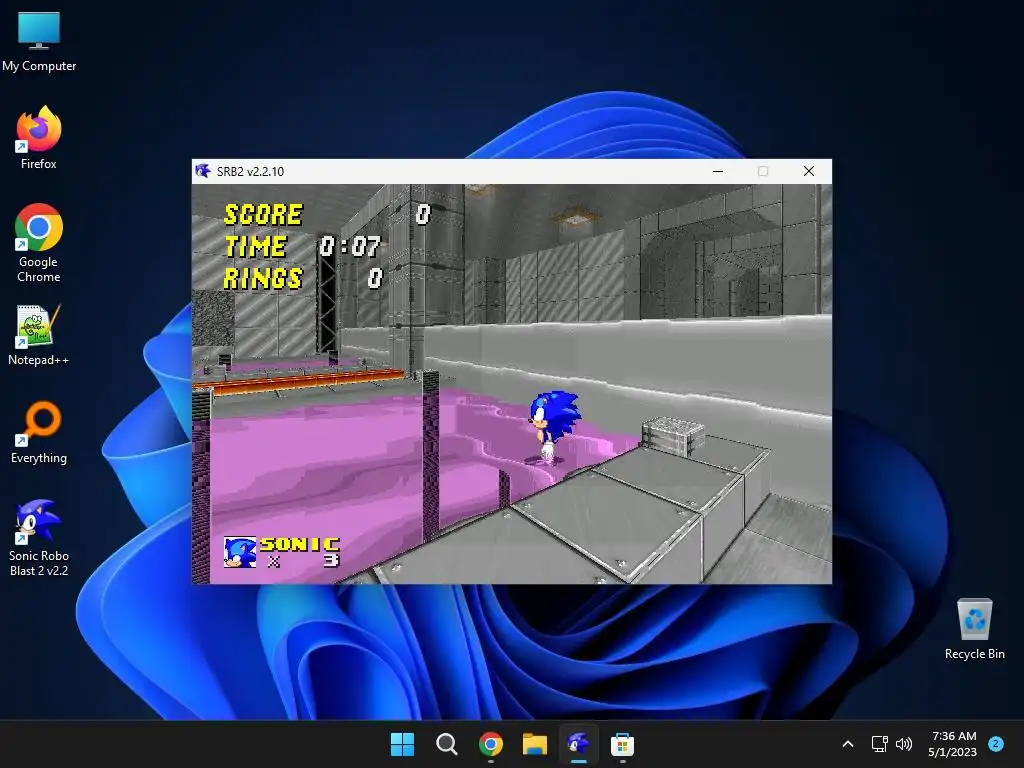Viewport: 1024px width, 768px height.
Task: Close the SRB2 v2.2.10 window
Action: click(x=808, y=171)
